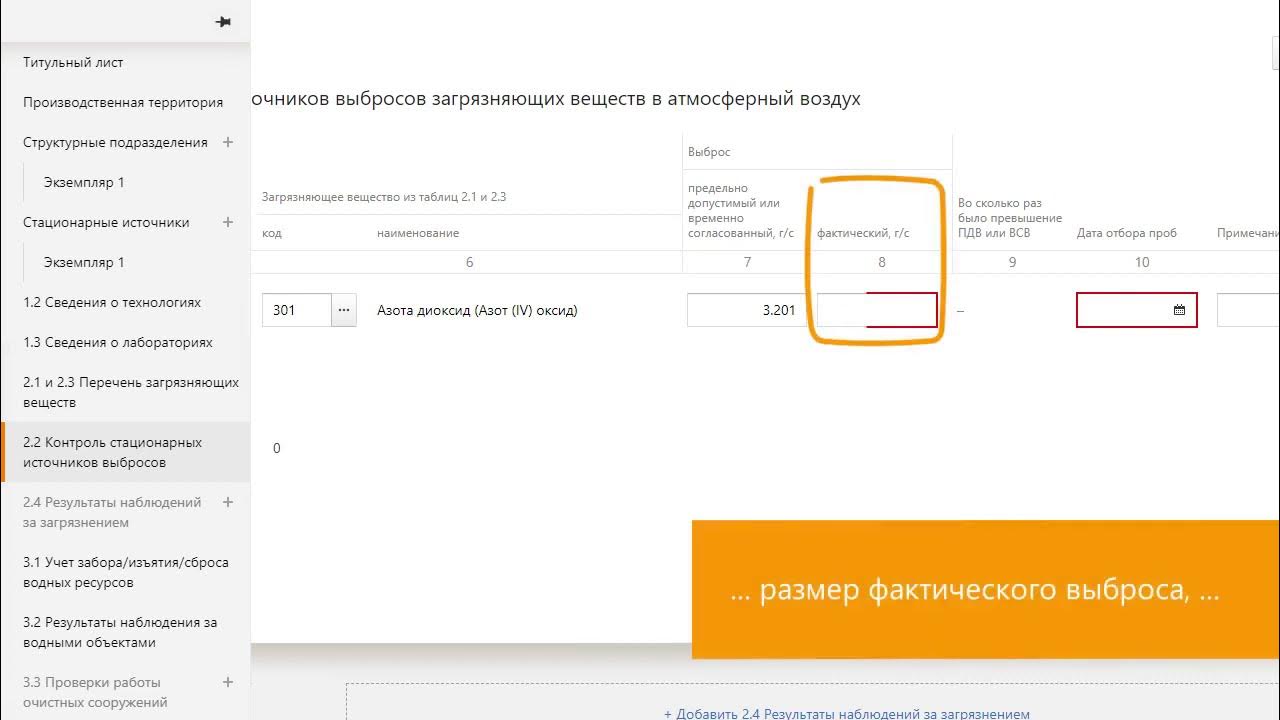Open 3.2 Результаты наблюдения за водными объектами
This screenshot has height=720, width=1280.
click(120, 632)
